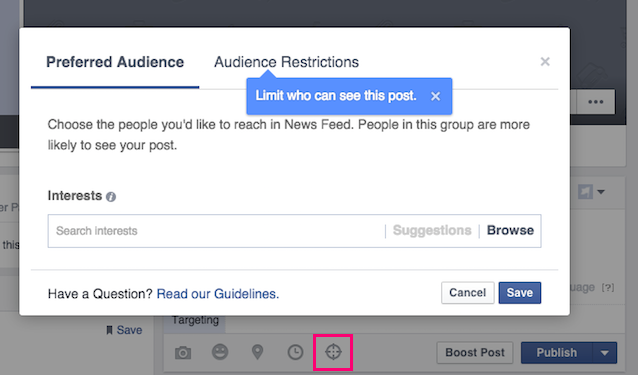Switch to the Audience Restrictions tab
Image resolution: width=638 pixels, height=375 pixels.
point(286,62)
